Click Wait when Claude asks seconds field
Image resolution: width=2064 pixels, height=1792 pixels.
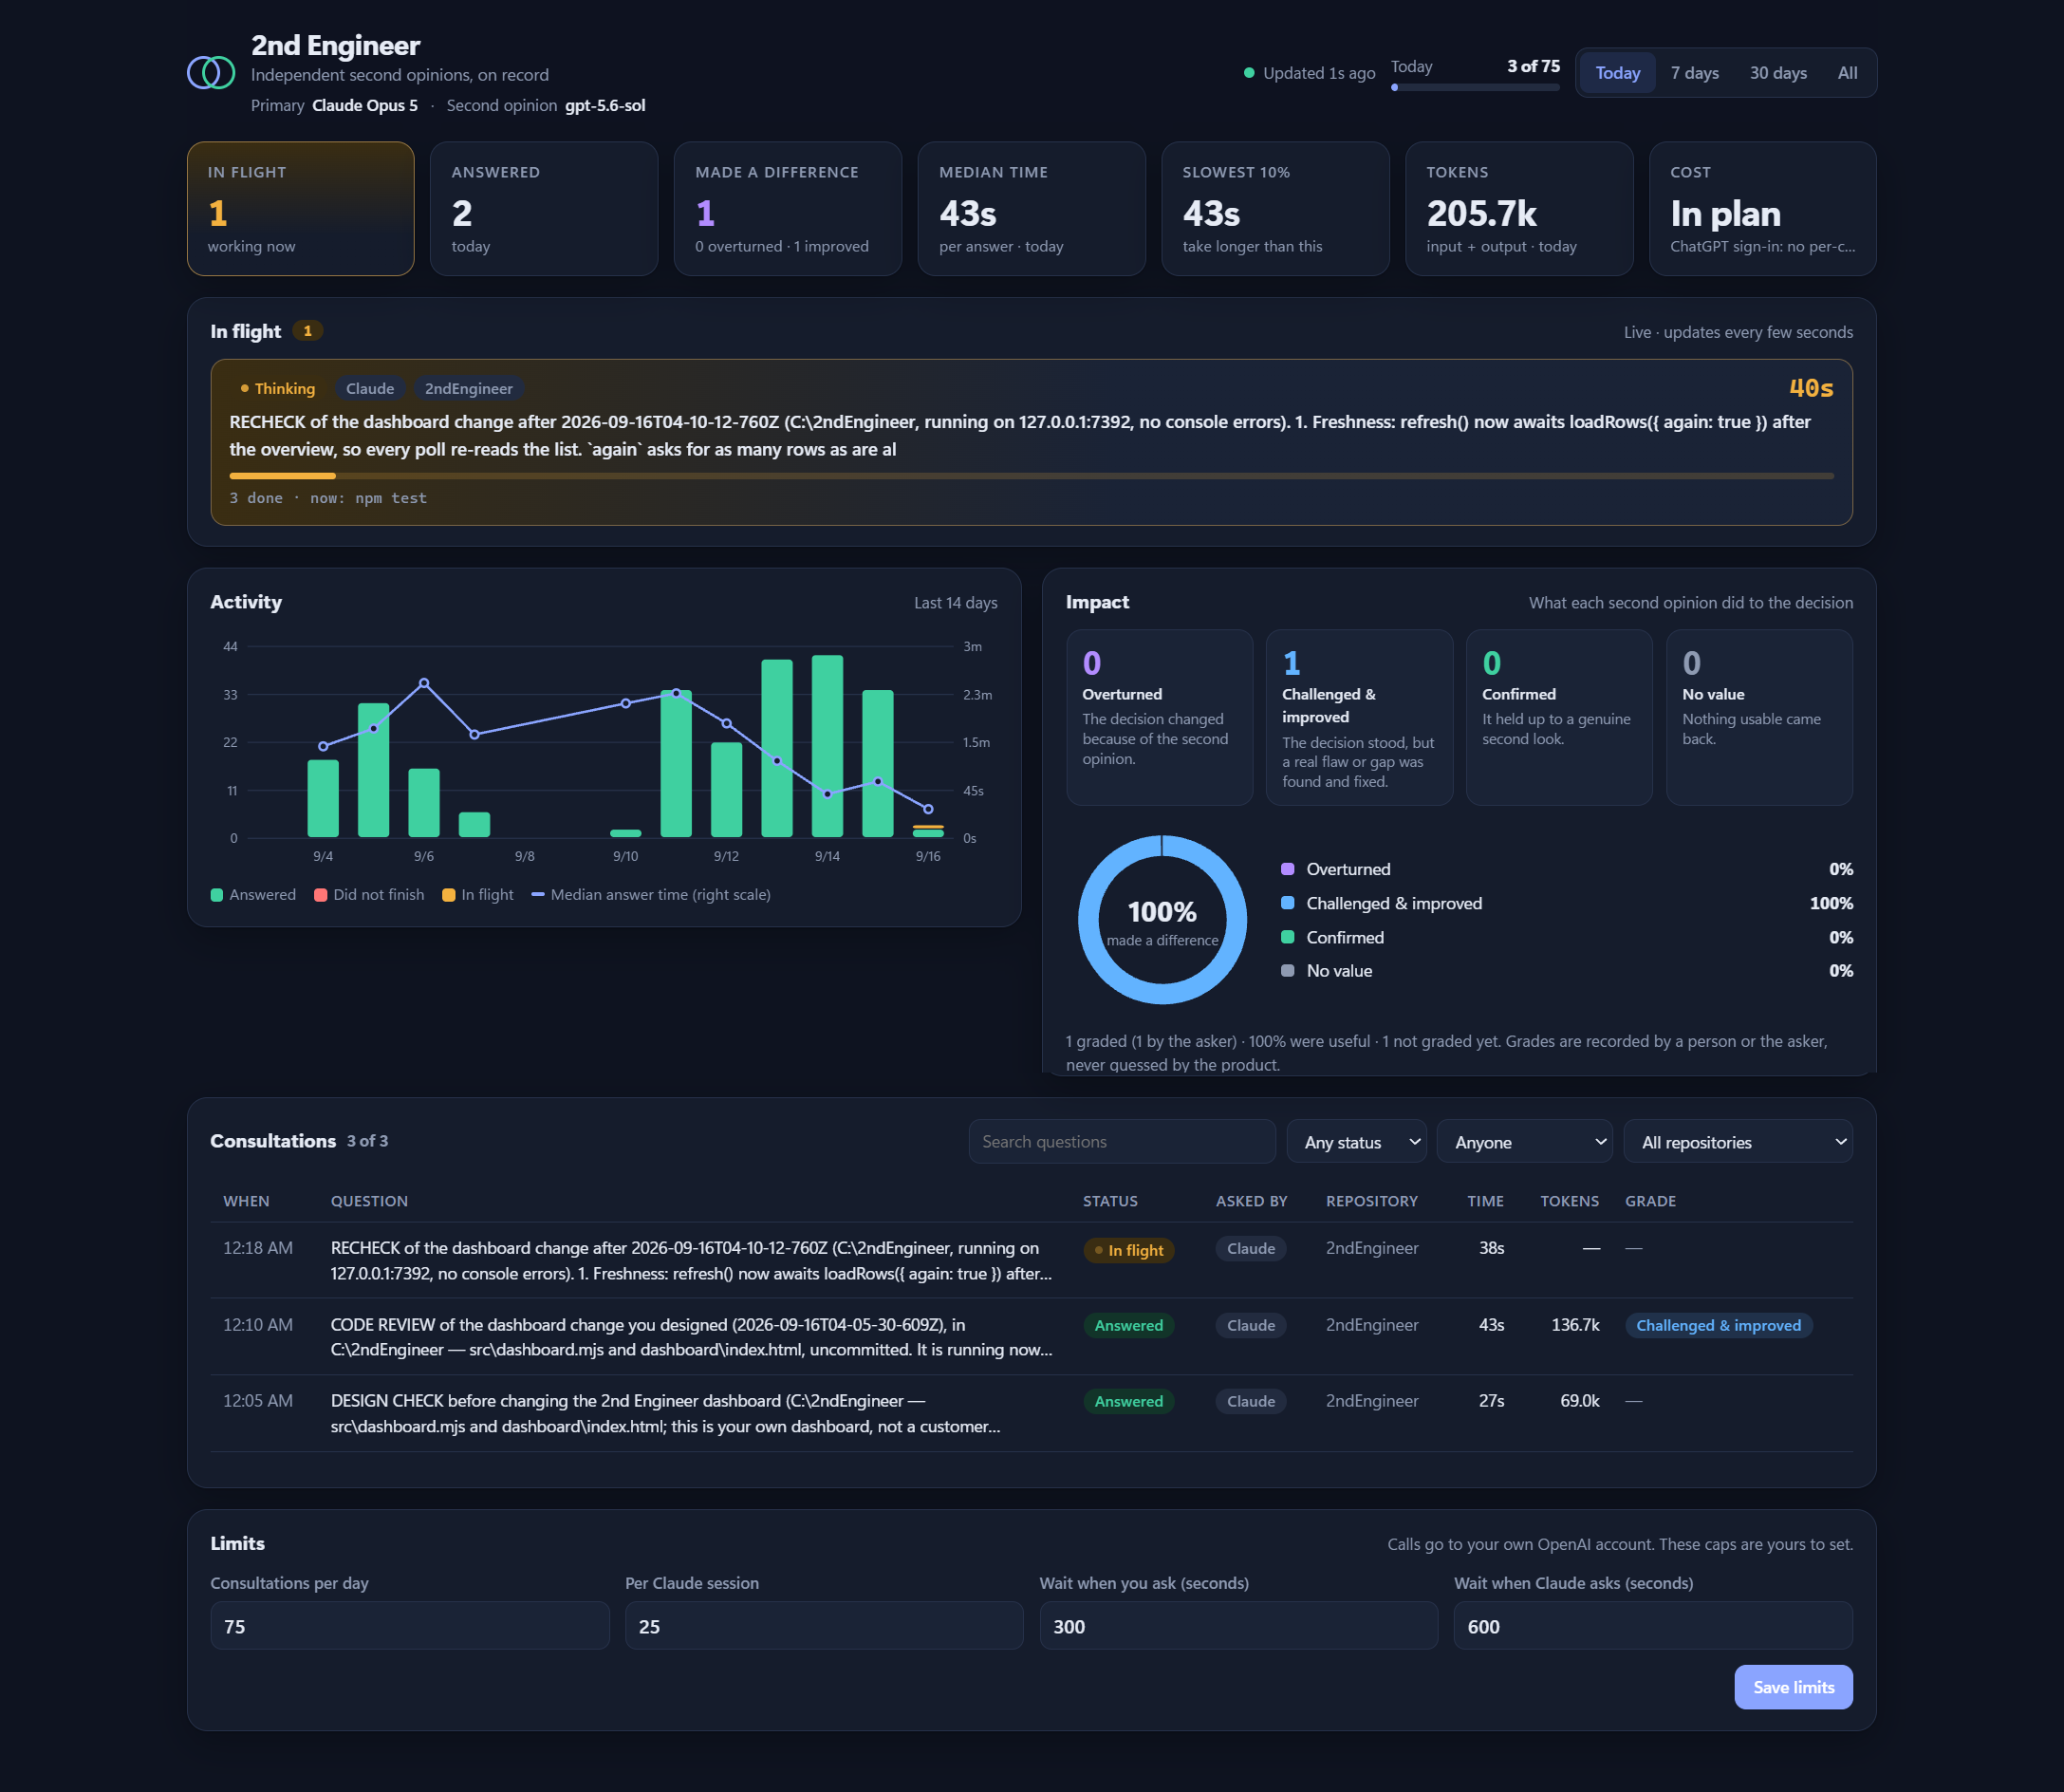pyautogui.click(x=1653, y=1626)
